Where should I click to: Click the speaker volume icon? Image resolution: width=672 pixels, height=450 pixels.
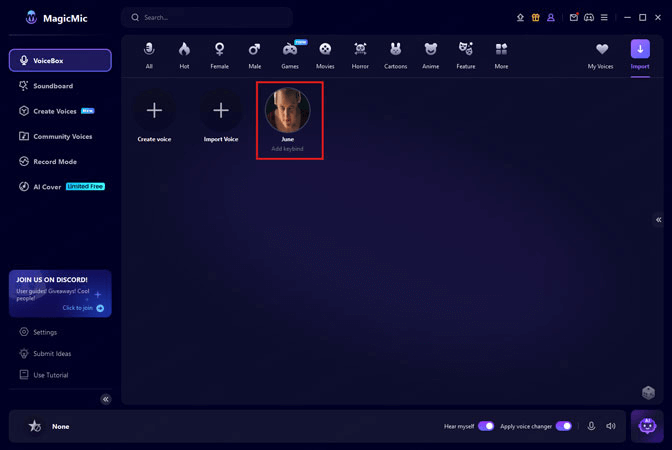[x=611, y=426]
